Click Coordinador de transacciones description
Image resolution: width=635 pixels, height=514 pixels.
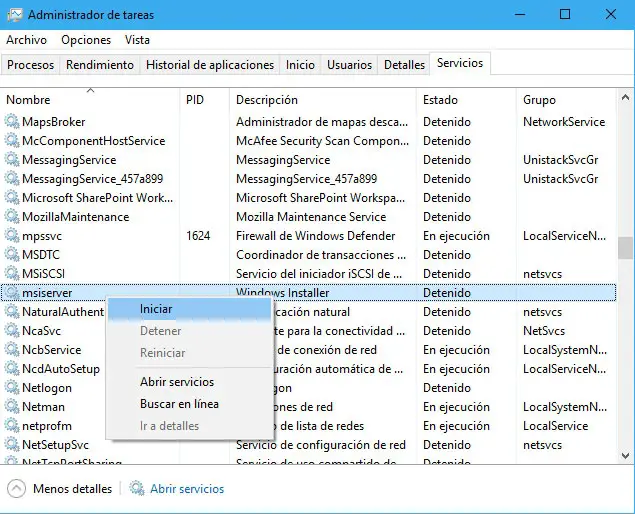321,255
